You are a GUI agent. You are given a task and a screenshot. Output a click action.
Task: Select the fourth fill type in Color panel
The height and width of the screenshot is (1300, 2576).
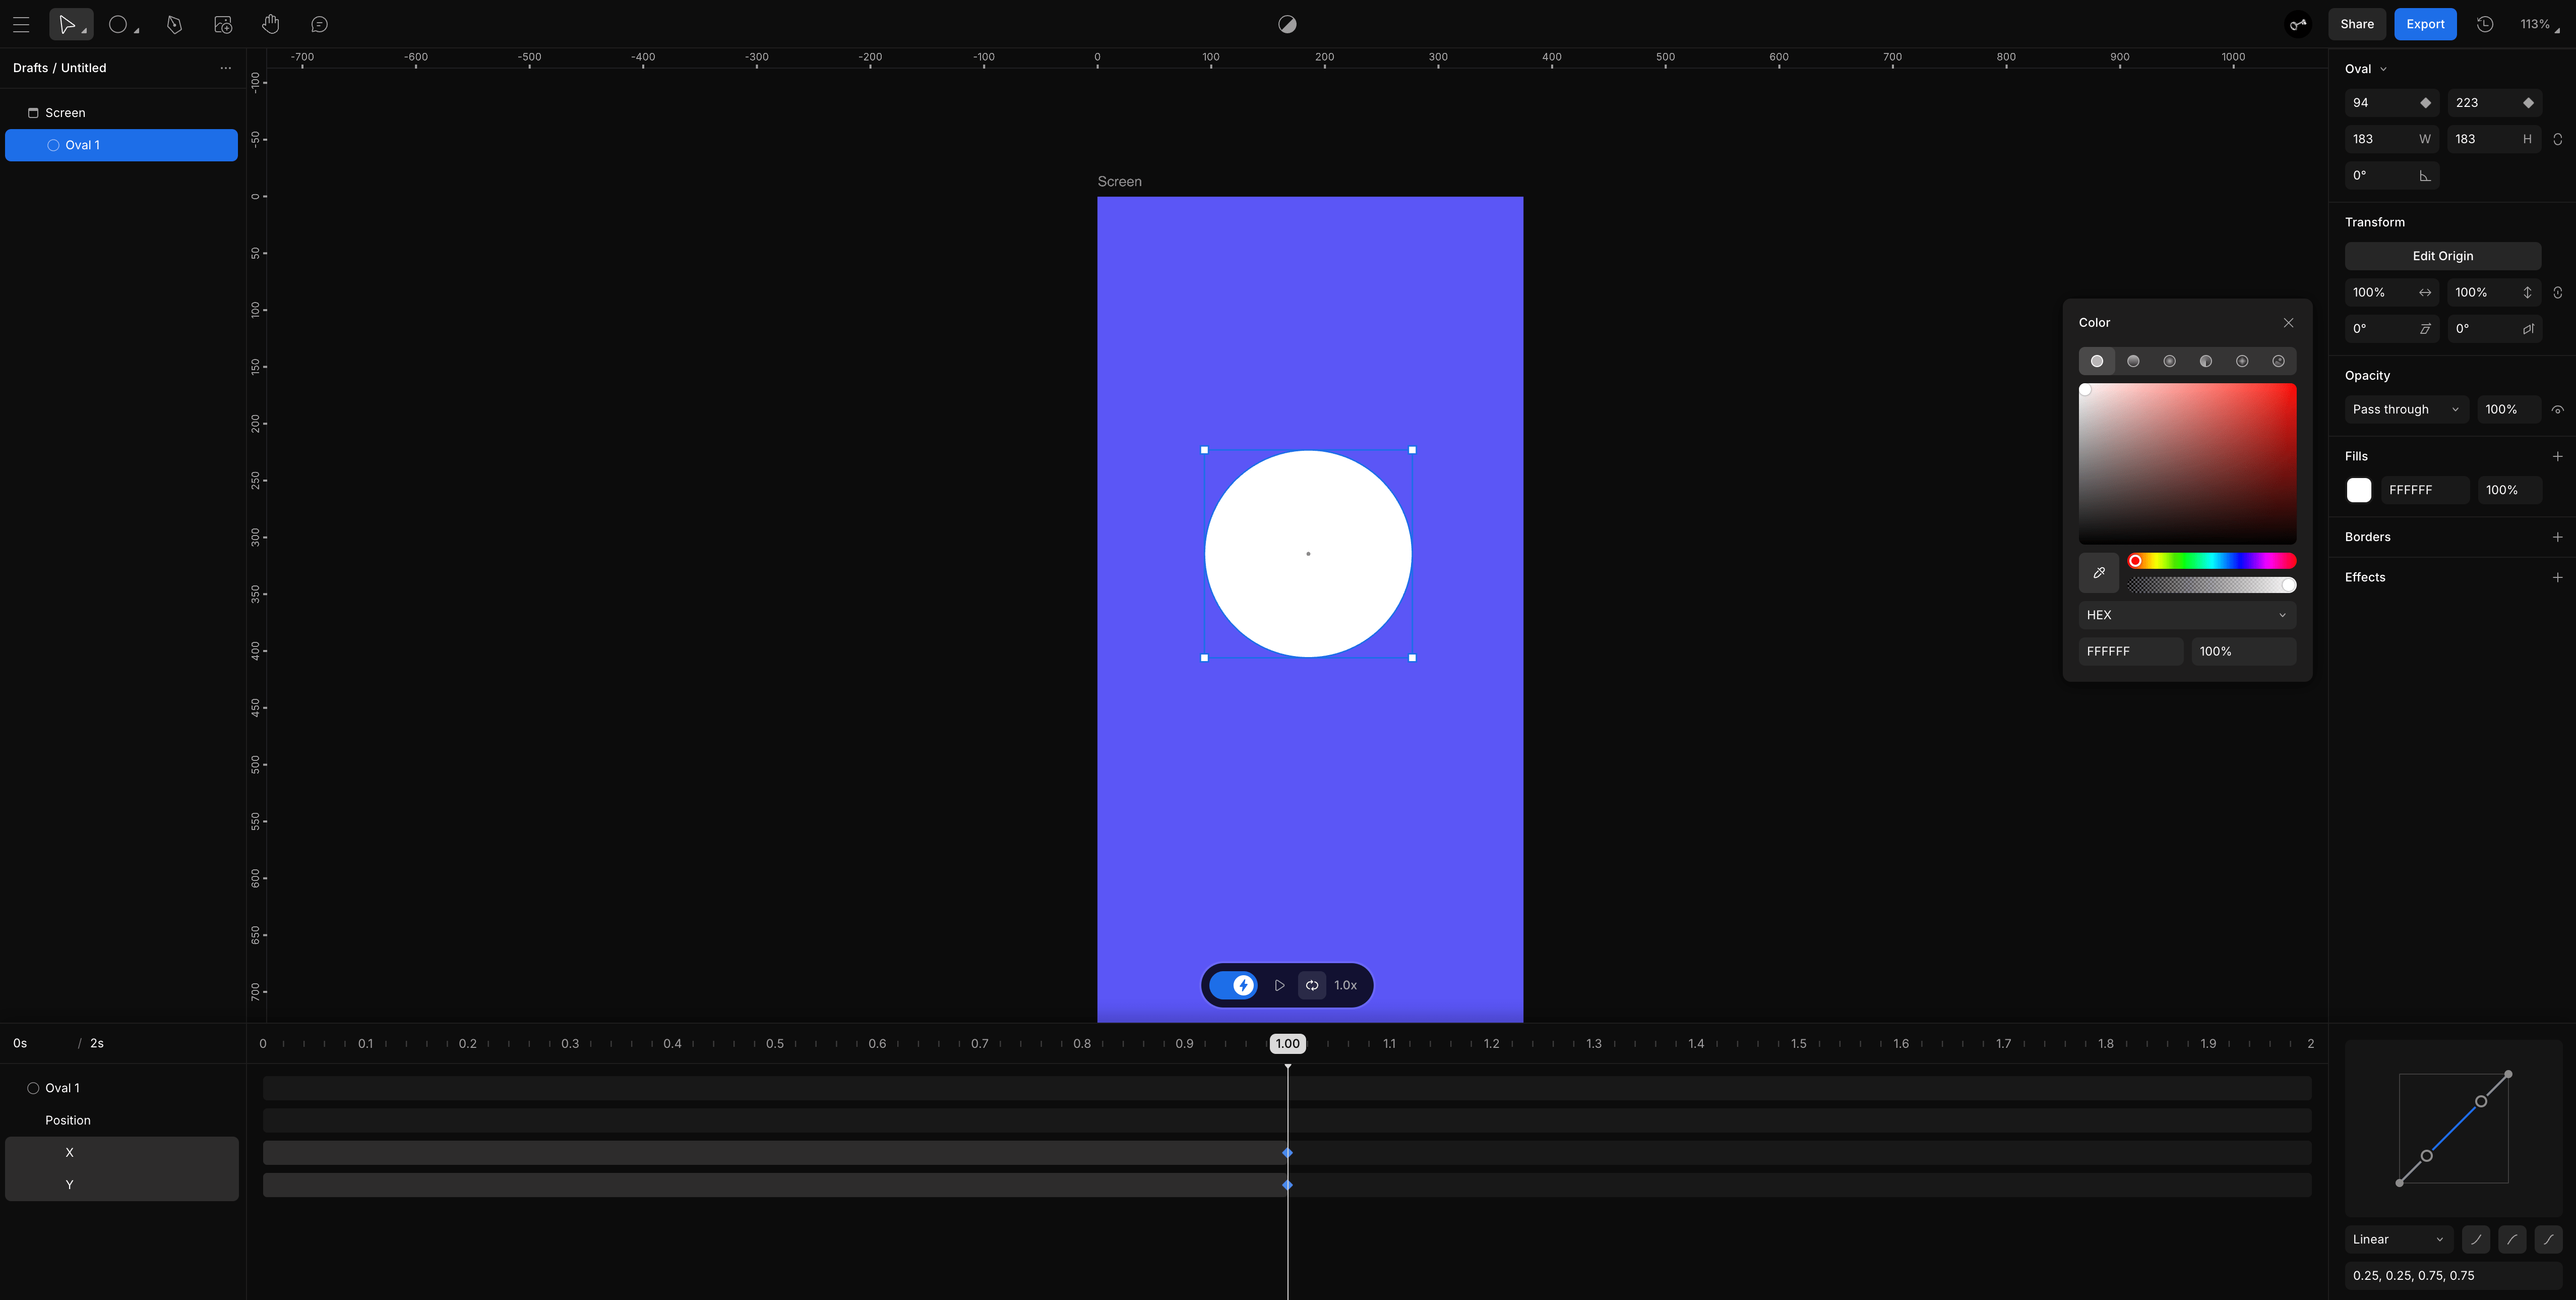click(x=2205, y=361)
